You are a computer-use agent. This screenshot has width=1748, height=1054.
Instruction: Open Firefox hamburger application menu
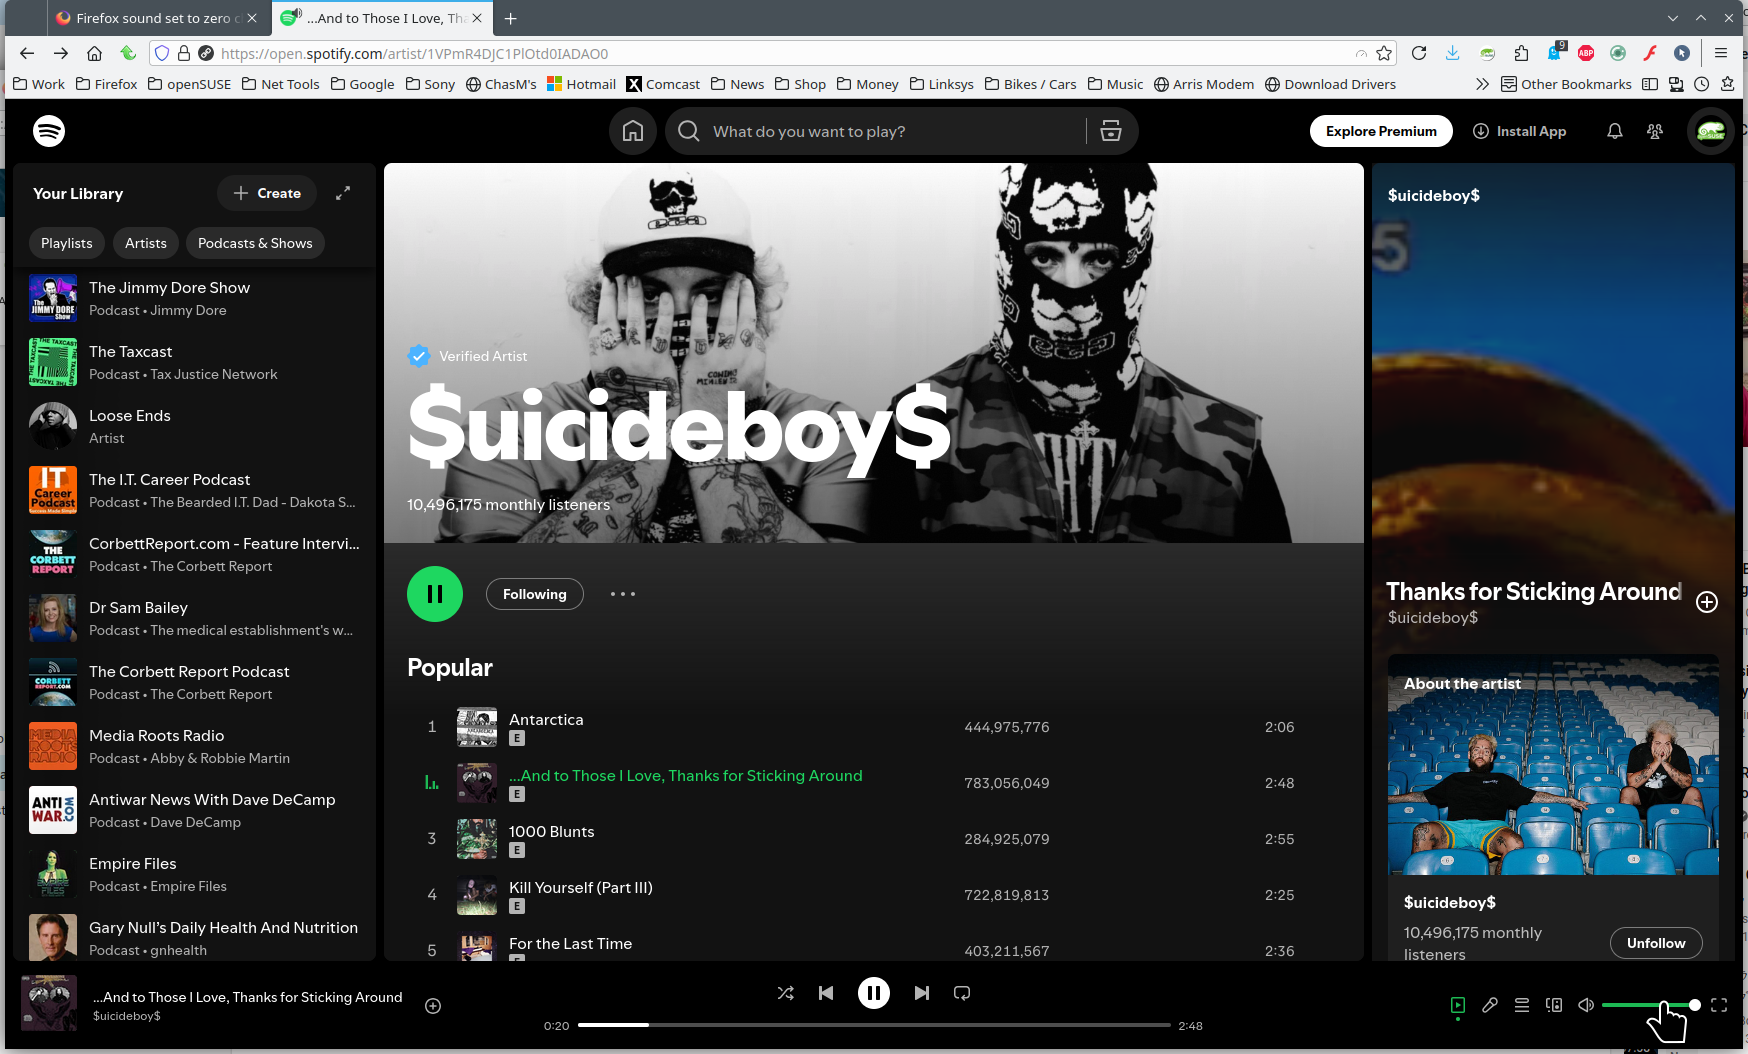[1721, 53]
